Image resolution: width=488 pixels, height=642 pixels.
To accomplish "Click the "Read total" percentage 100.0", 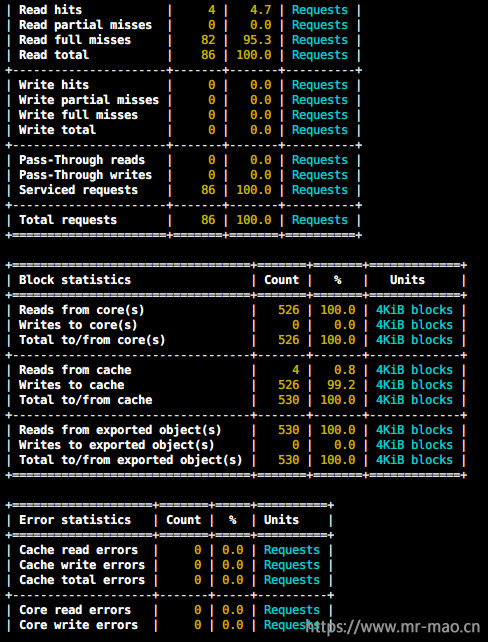I will 254,55.
